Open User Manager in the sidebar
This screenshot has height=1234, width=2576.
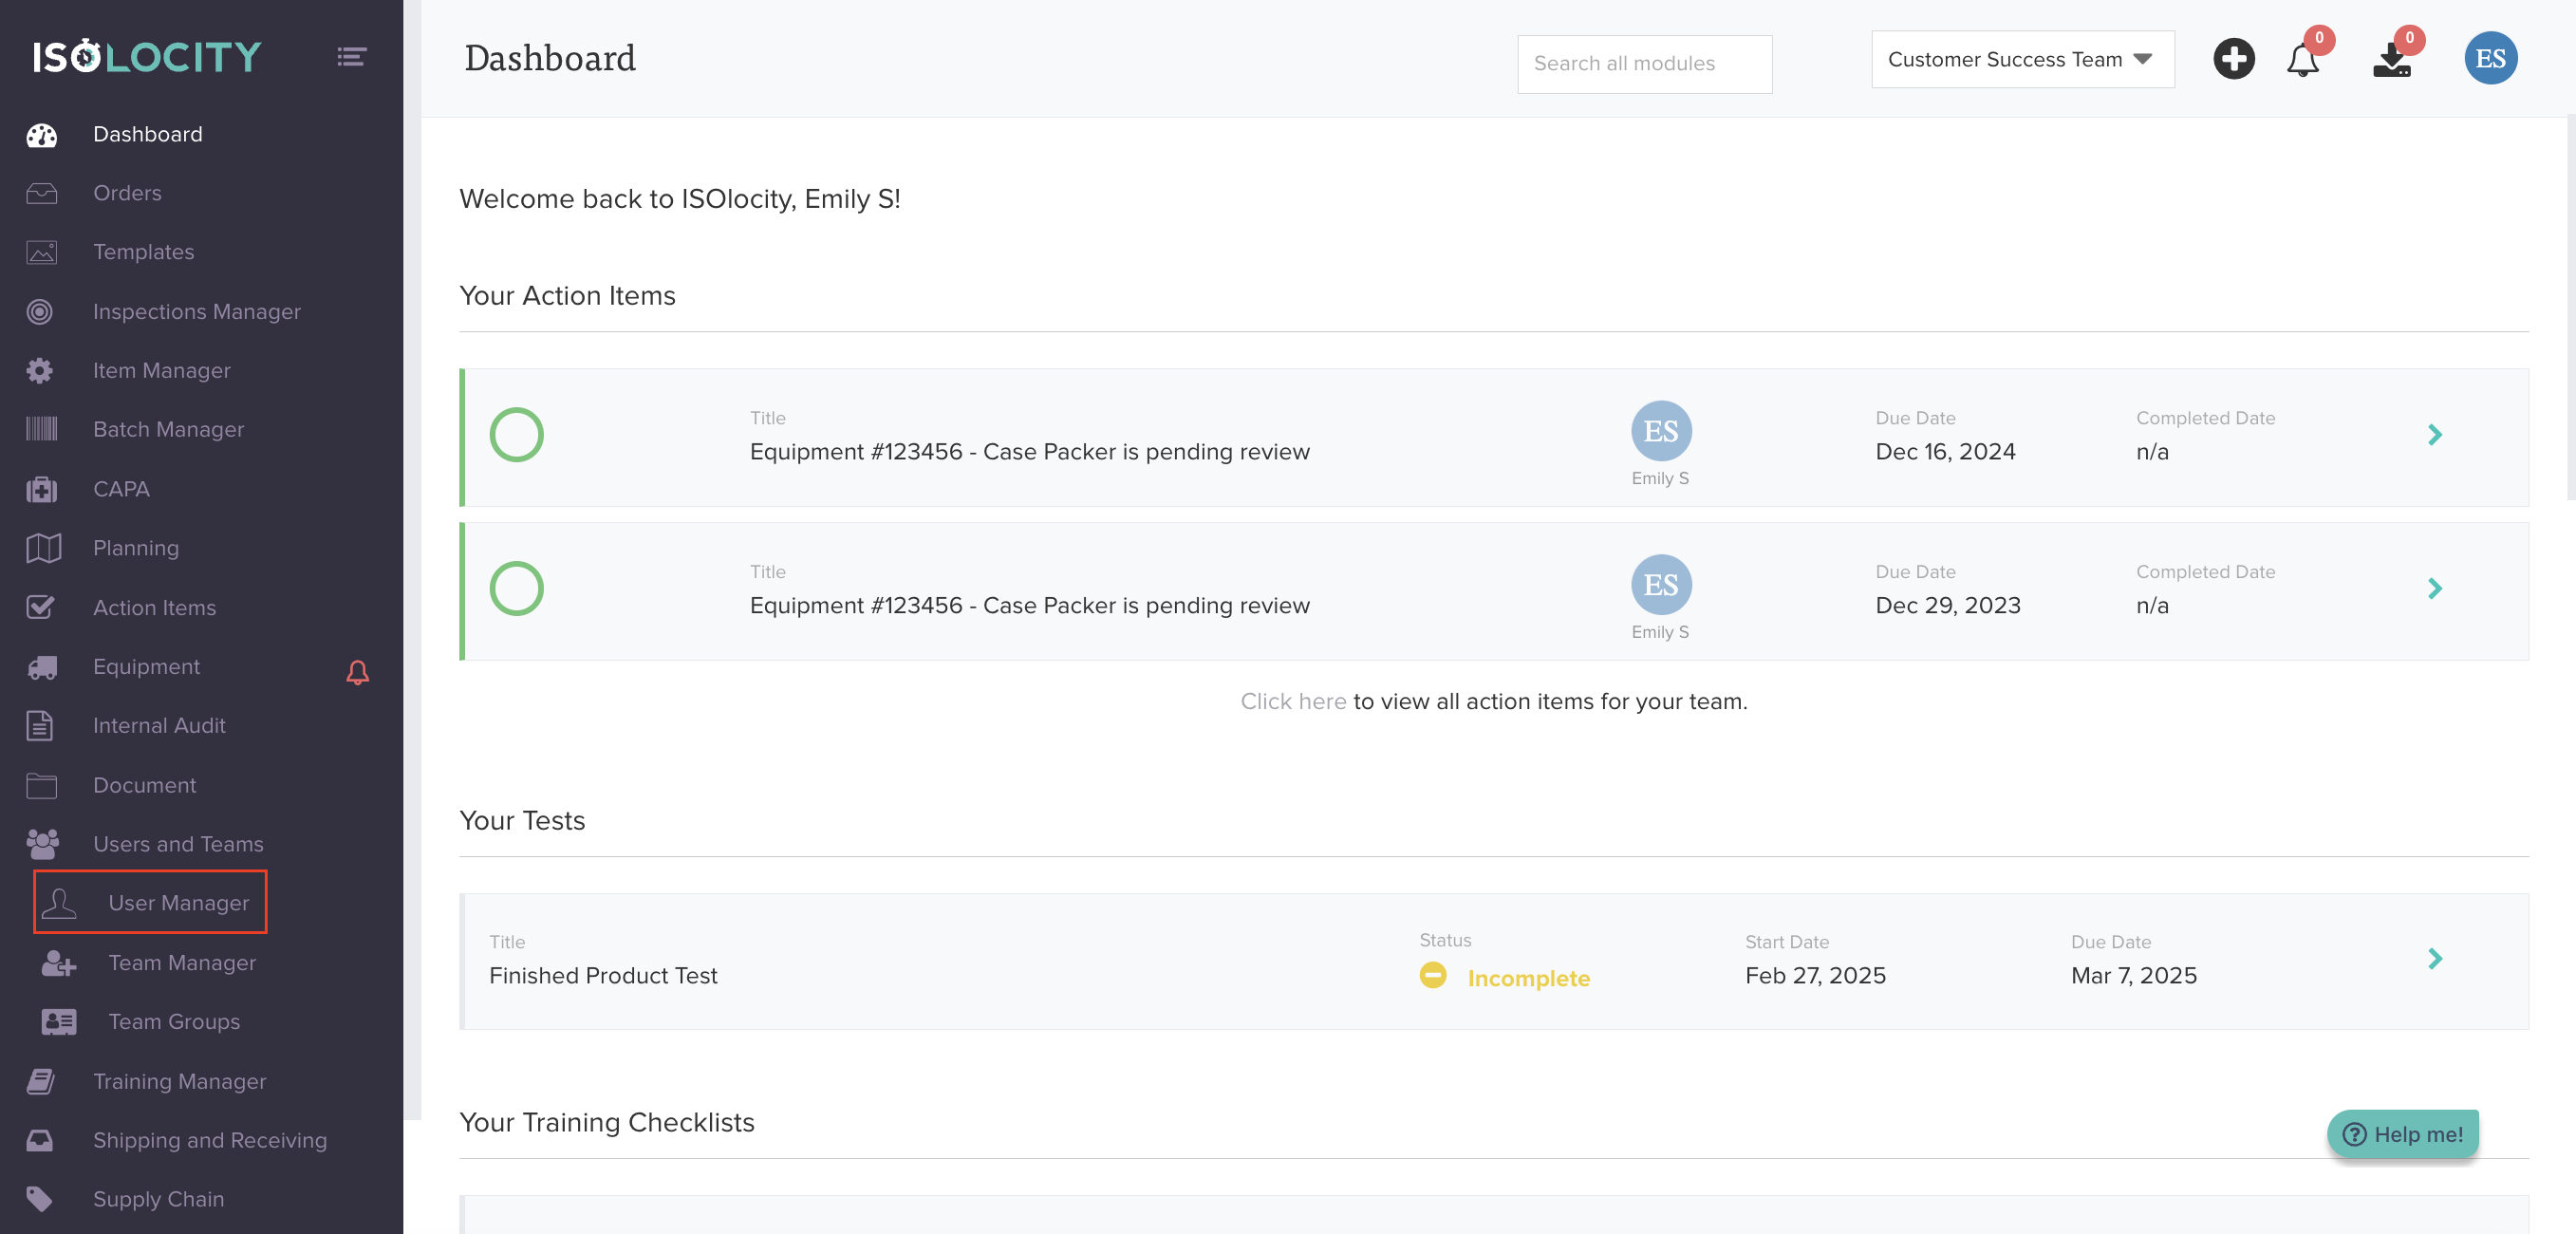click(177, 903)
